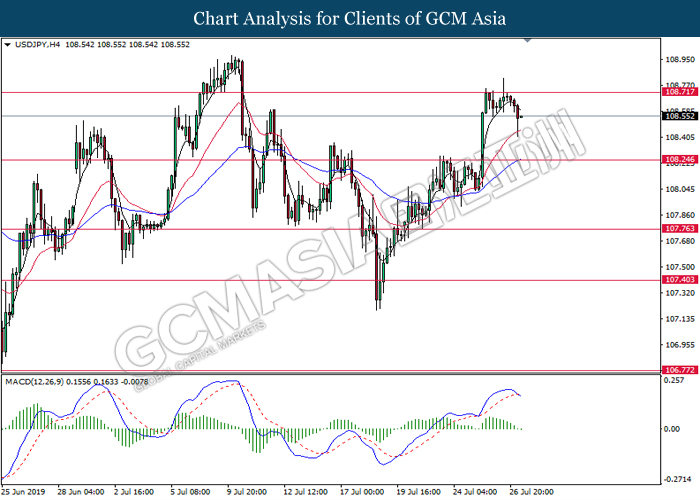Click the 108.950 price scale value
The image size is (700, 500).
tap(680, 59)
